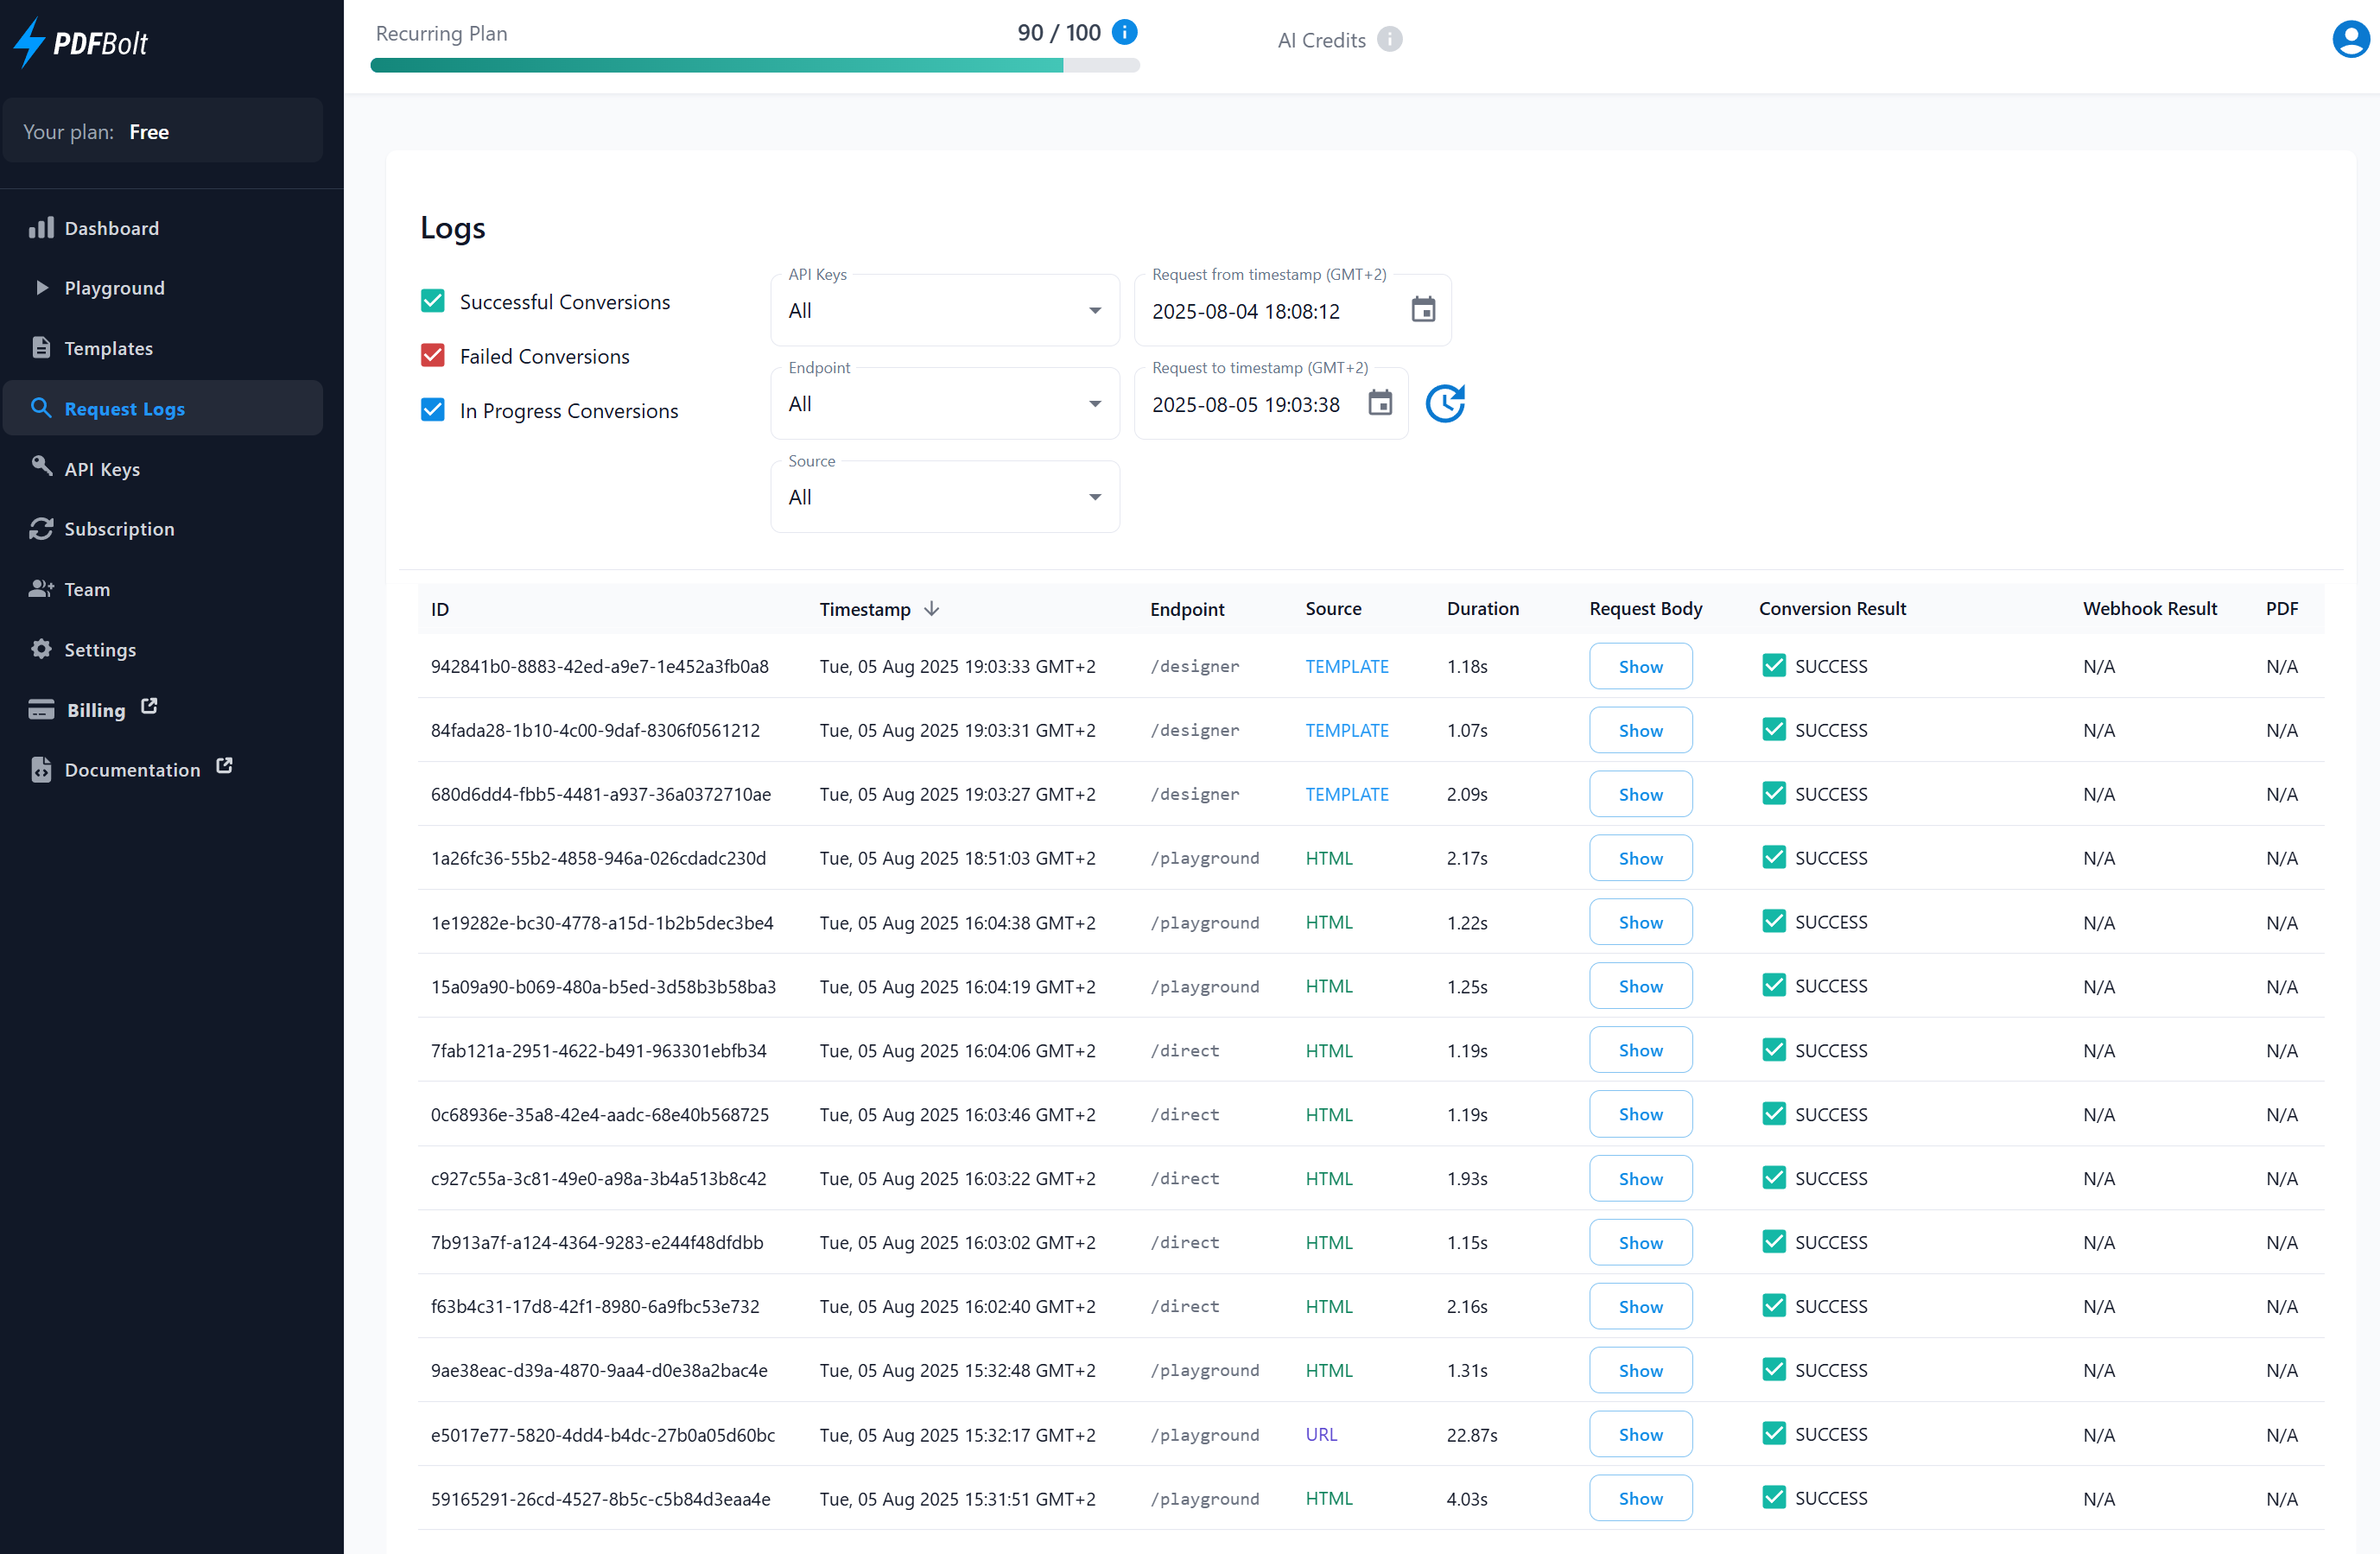Go to Dashboard in sidebar

point(111,228)
